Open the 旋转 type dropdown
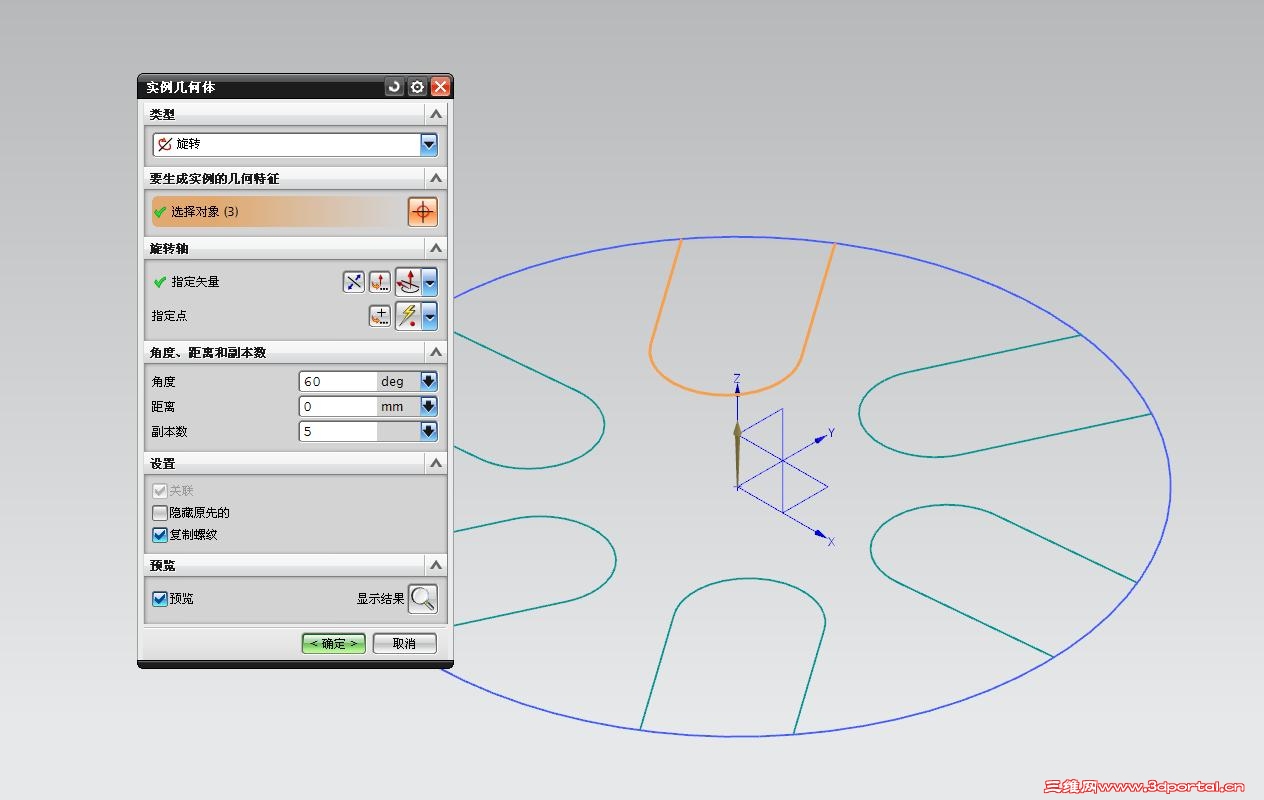 point(429,145)
